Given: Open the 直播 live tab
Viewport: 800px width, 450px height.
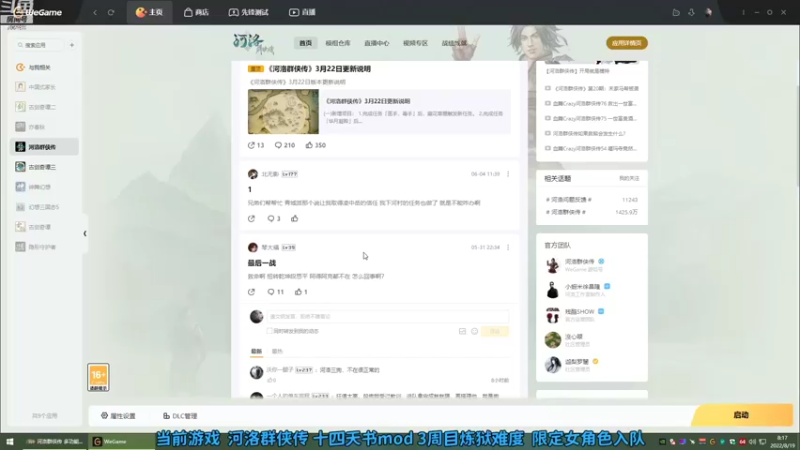Looking at the screenshot, I should 302,12.
